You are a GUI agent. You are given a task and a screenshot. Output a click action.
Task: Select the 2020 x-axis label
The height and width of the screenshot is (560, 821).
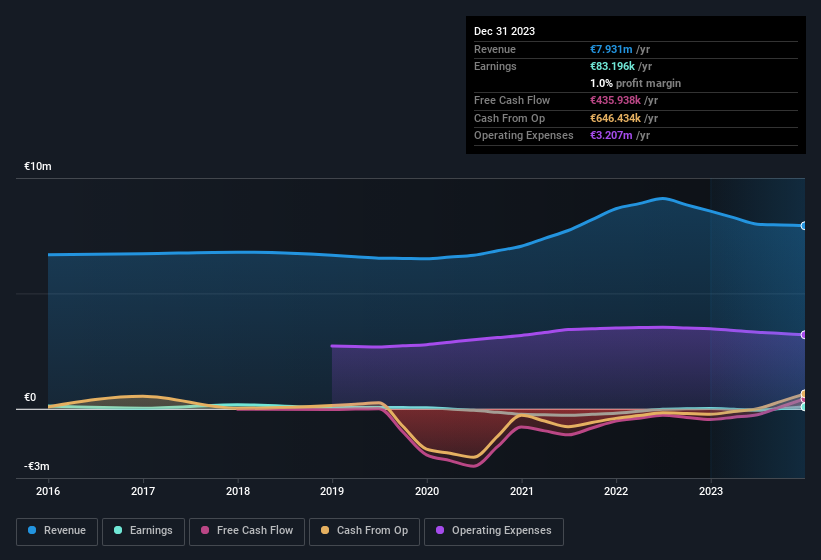pos(427,491)
